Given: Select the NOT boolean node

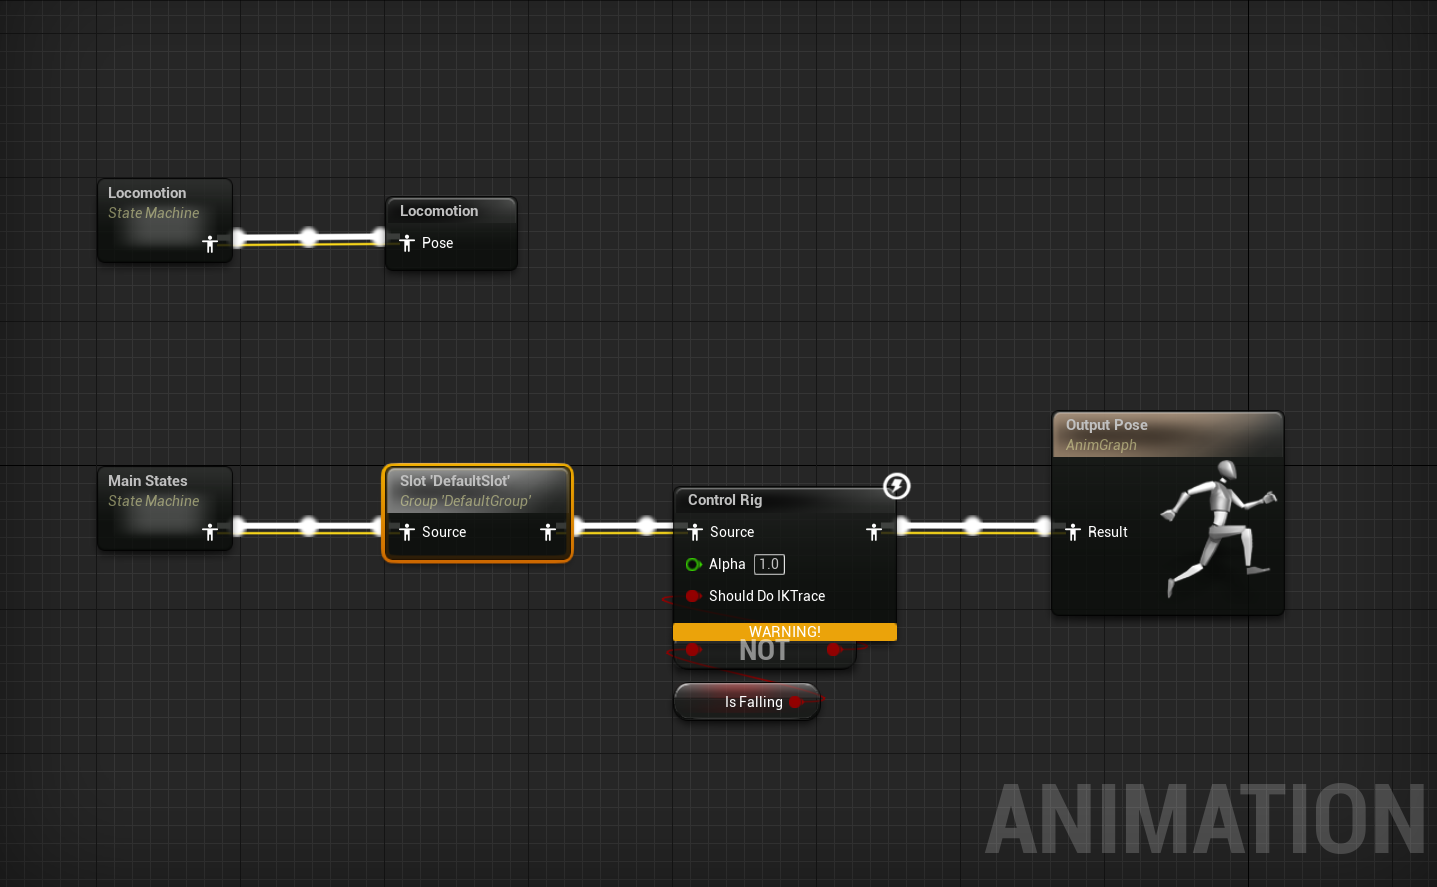Looking at the screenshot, I should click(765, 653).
